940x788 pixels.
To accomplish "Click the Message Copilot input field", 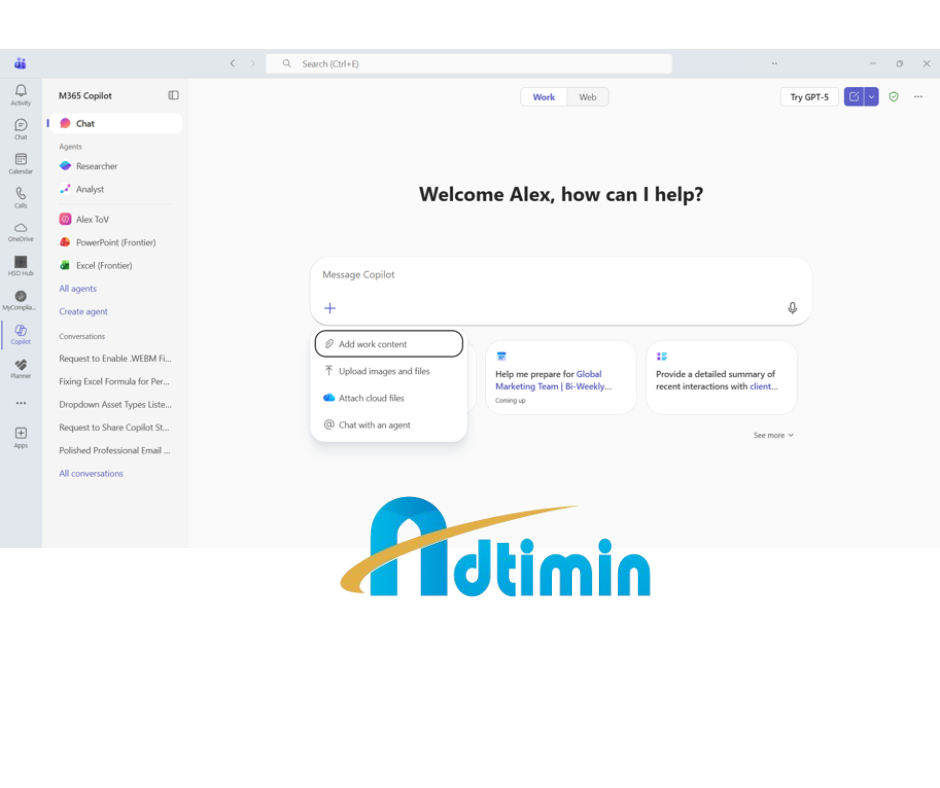I will [x=560, y=275].
